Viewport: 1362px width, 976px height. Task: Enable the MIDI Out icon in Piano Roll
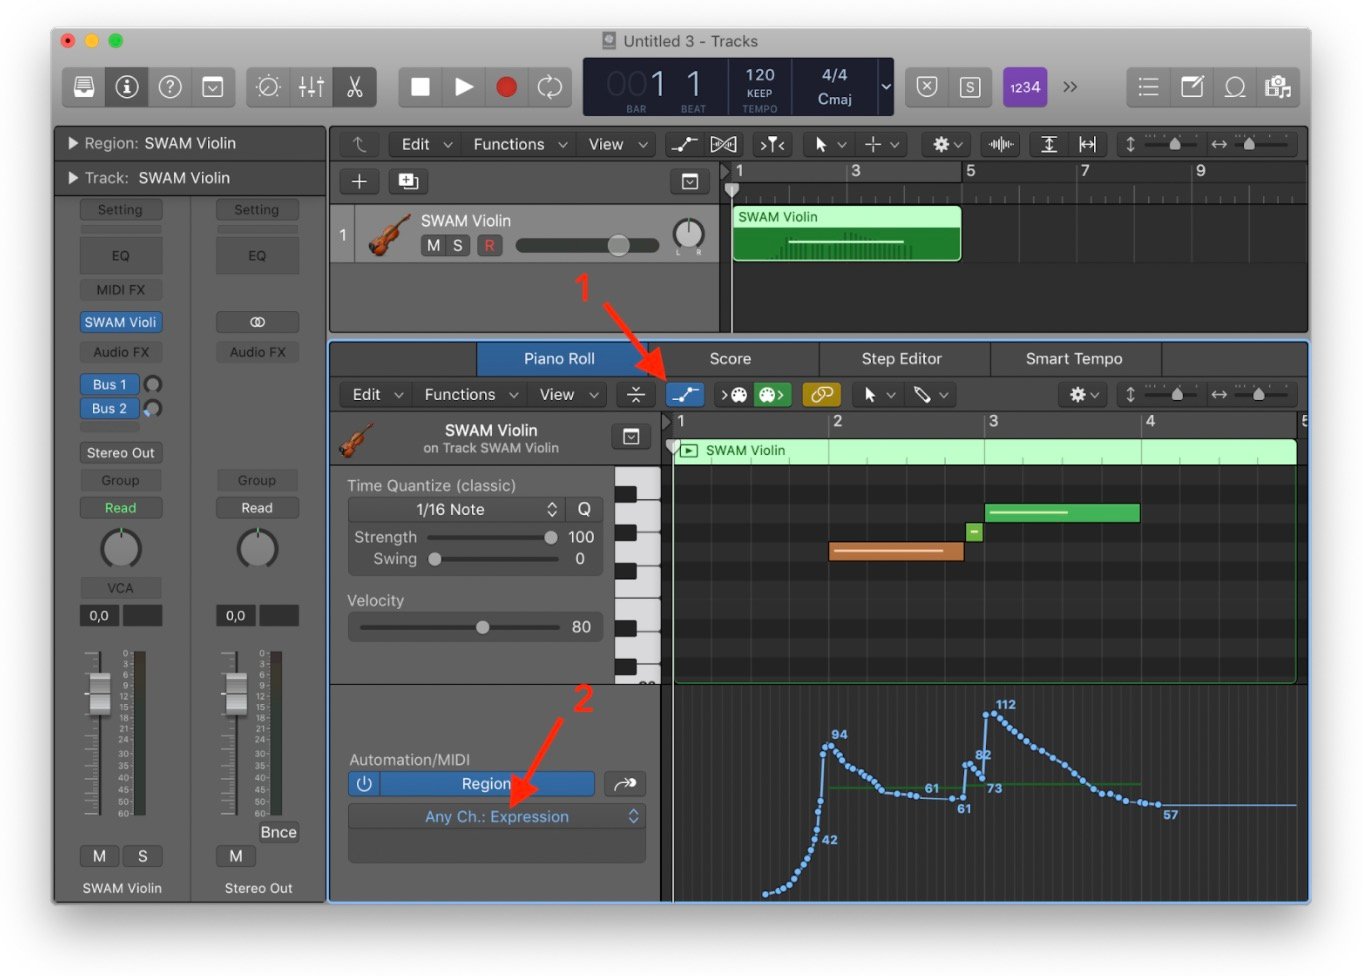tap(770, 394)
